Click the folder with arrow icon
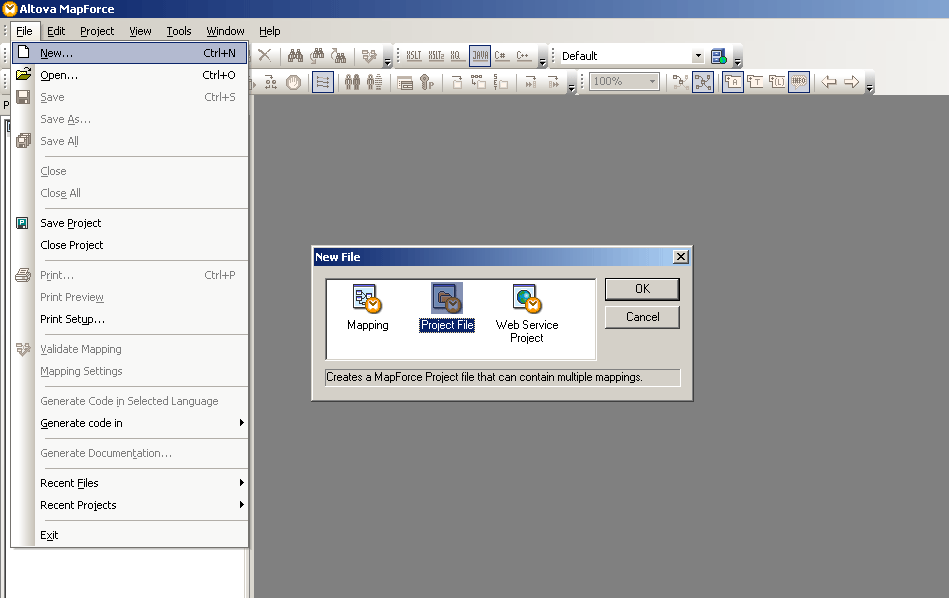This screenshot has height=598, width=949. point(457,82)
